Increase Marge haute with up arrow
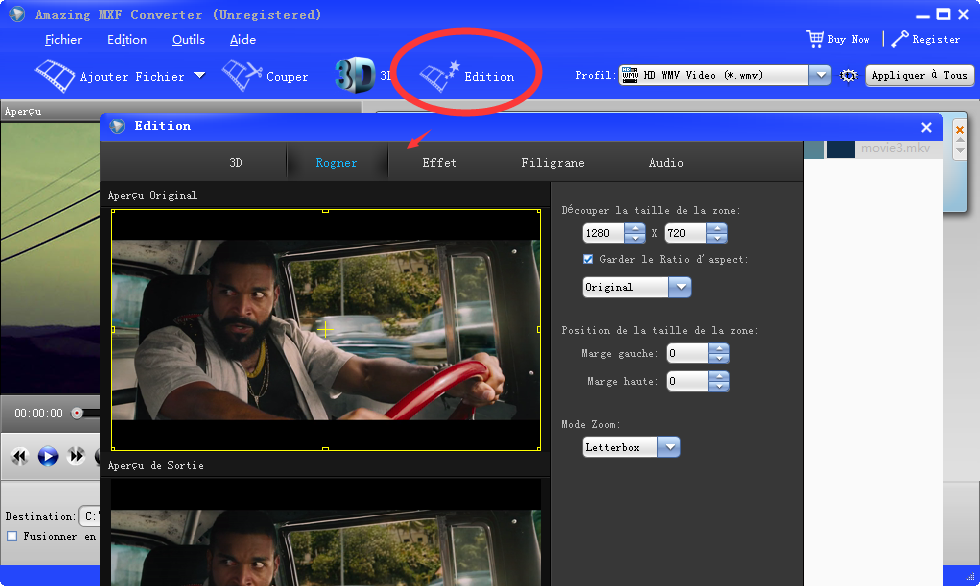This screenshot has width=980, height=586. [x=719, y=376]
